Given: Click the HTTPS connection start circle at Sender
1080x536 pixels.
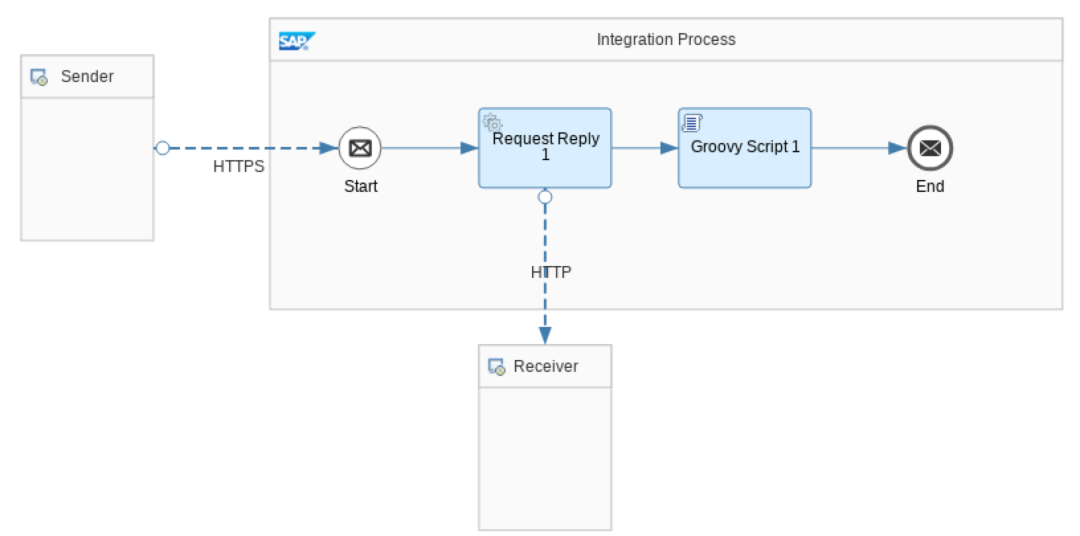Looking at the screenshot, I should (163, 148).
